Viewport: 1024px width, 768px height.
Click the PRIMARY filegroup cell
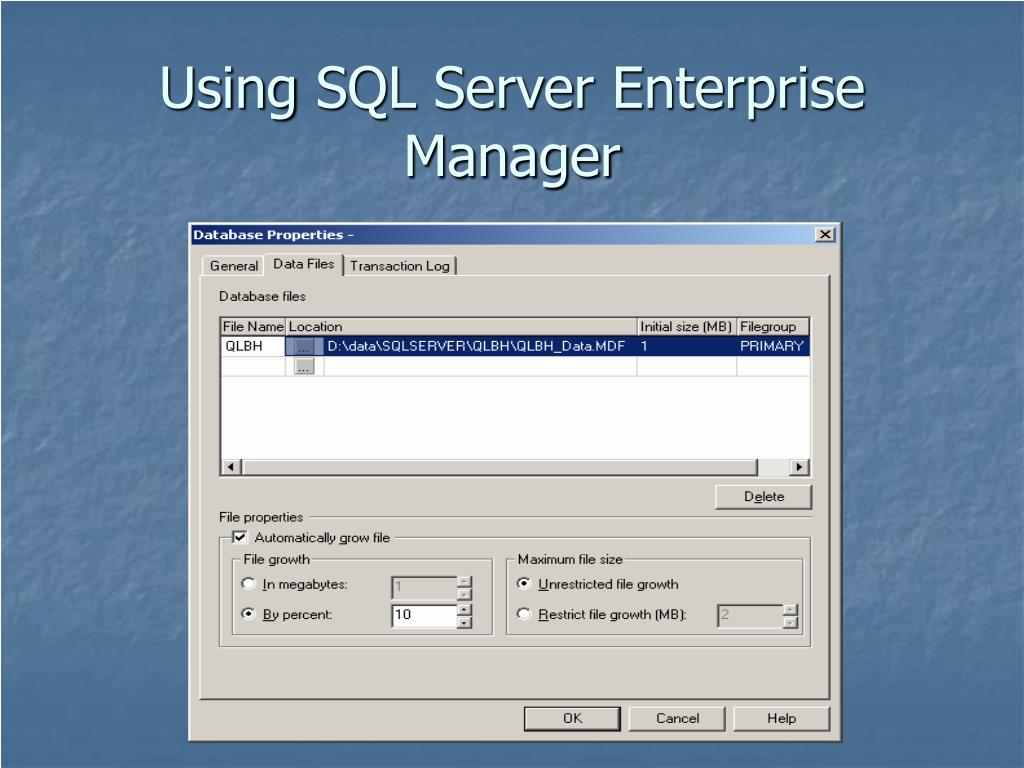[773, 346]
